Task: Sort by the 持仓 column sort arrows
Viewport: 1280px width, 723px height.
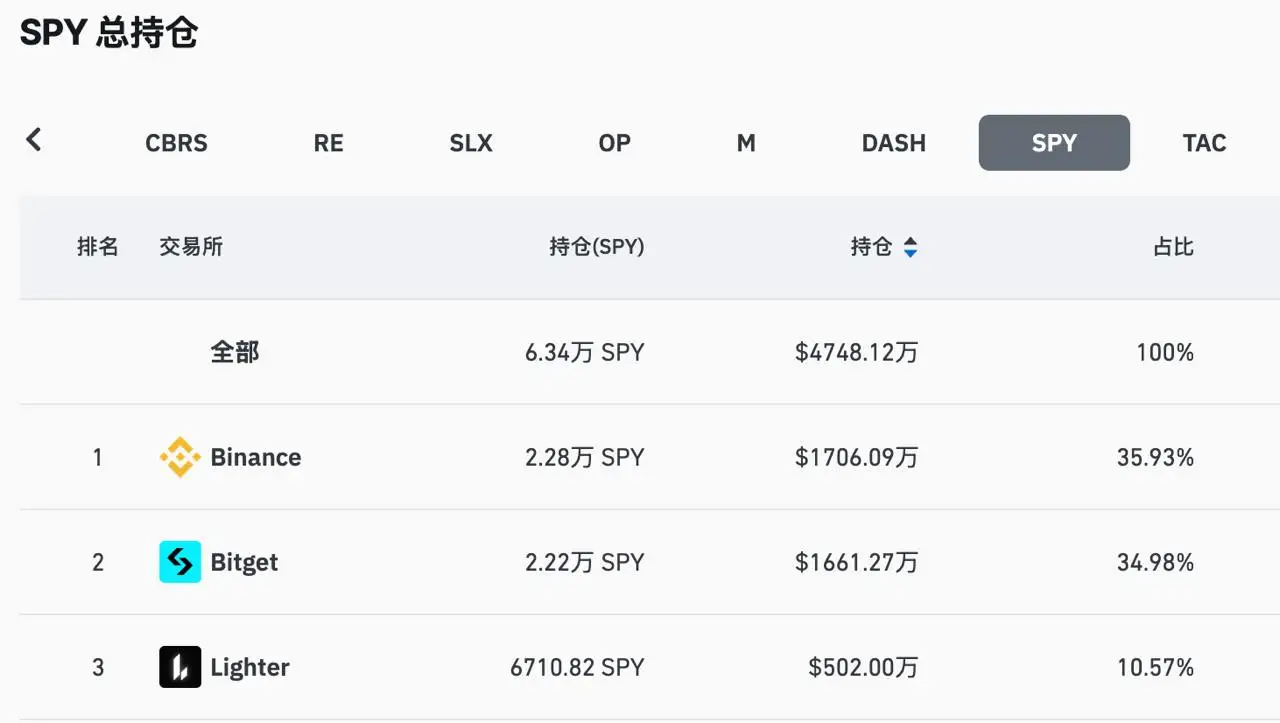Action: click(910, 247)
